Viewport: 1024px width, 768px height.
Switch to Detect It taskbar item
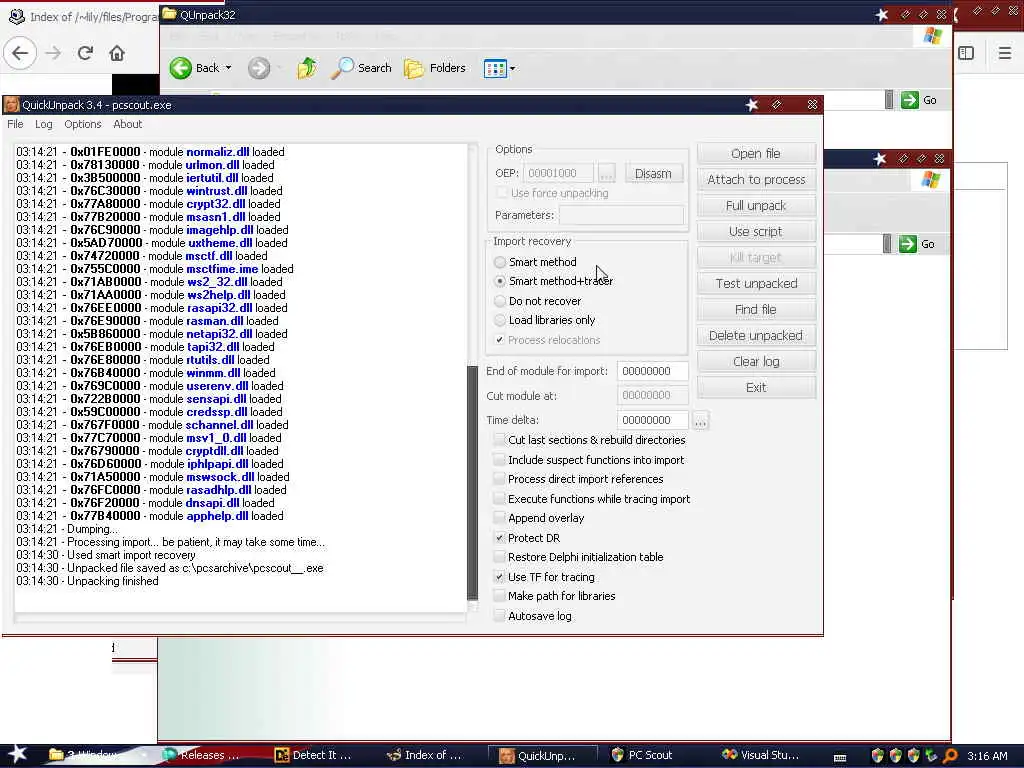[313, 755]
